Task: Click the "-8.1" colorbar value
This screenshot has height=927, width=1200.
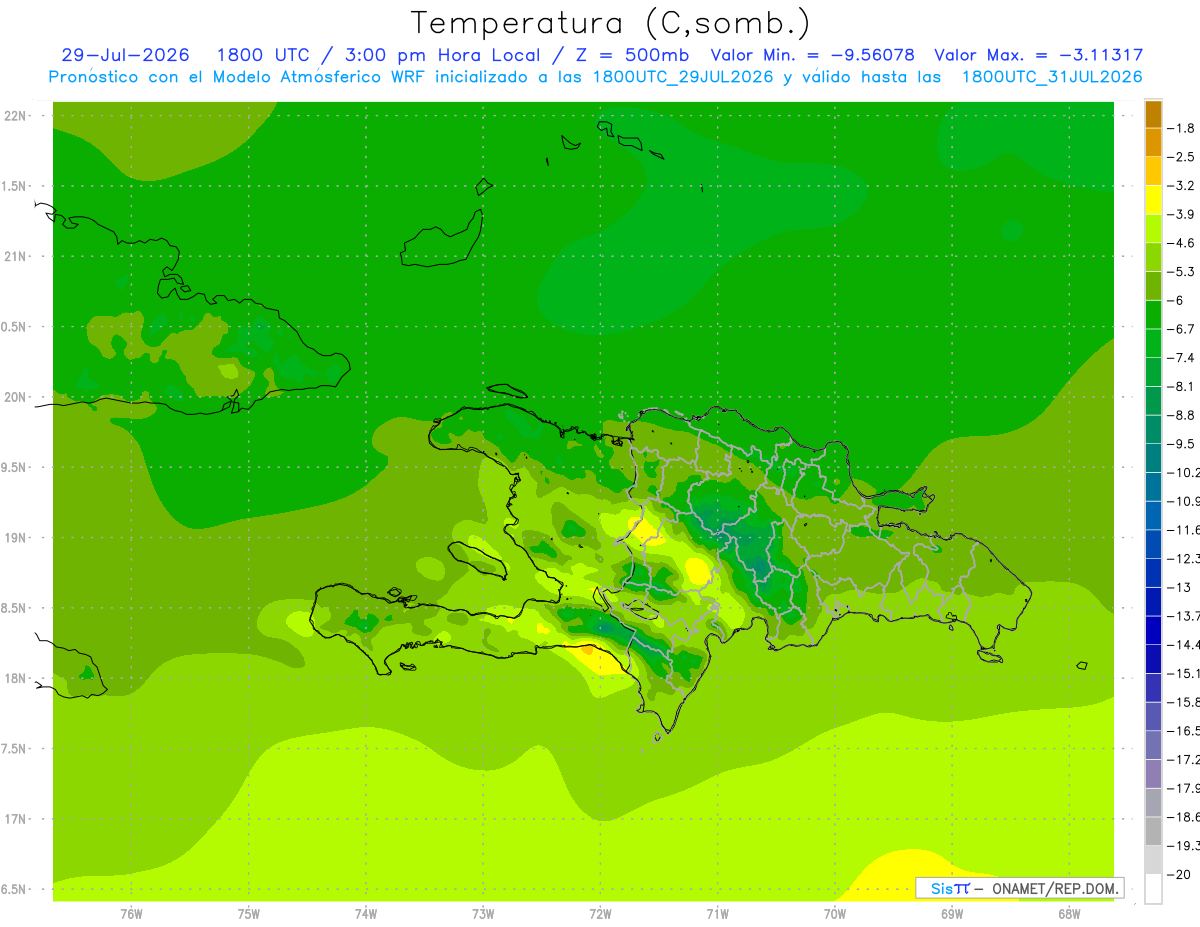Action: 1182,386
